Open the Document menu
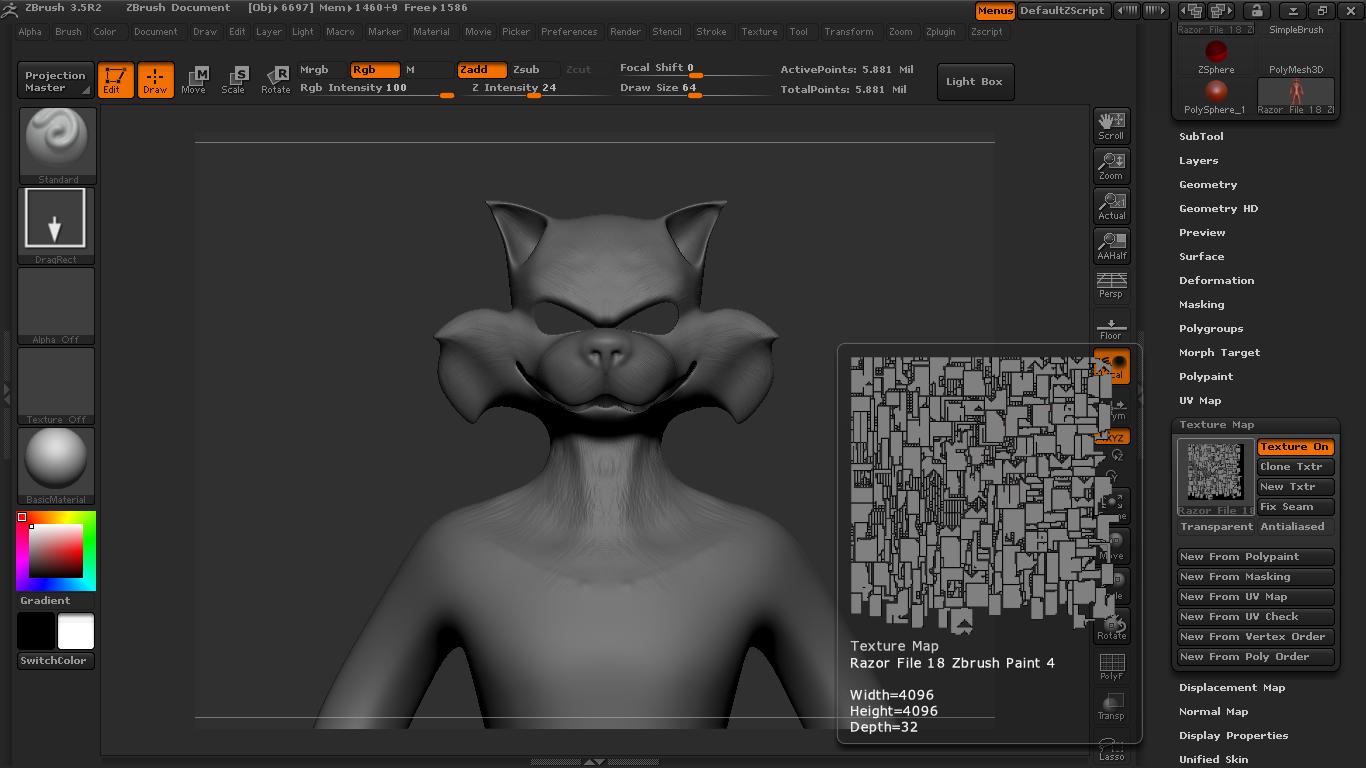 point(156,32)
